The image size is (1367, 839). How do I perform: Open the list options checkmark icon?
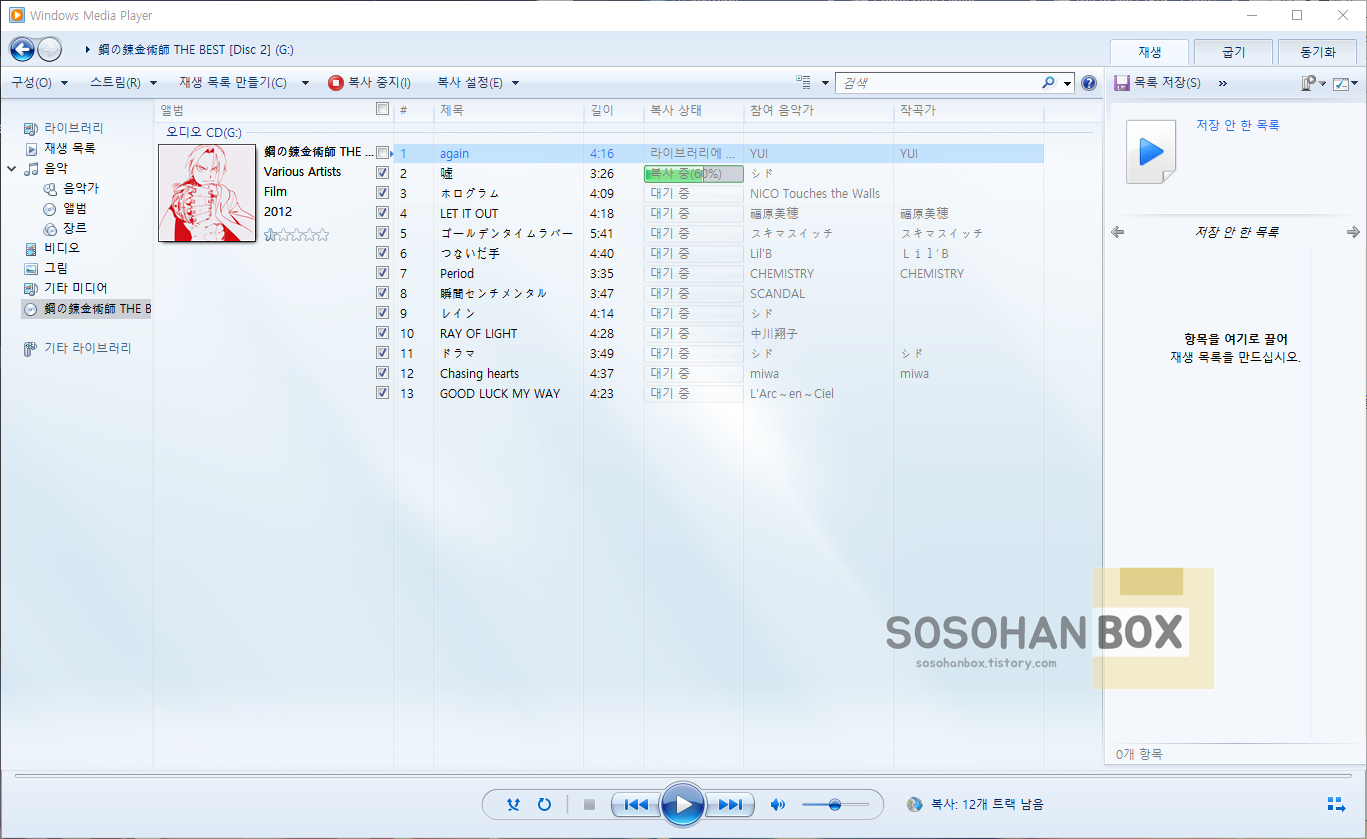click(1342, 83)
